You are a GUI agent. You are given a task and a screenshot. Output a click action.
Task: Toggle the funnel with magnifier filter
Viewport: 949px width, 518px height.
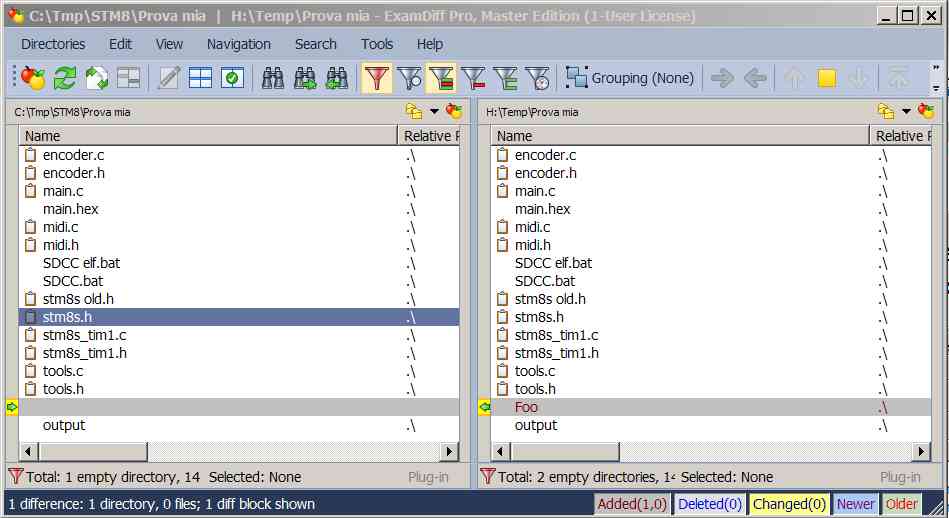tap(410, 78)
